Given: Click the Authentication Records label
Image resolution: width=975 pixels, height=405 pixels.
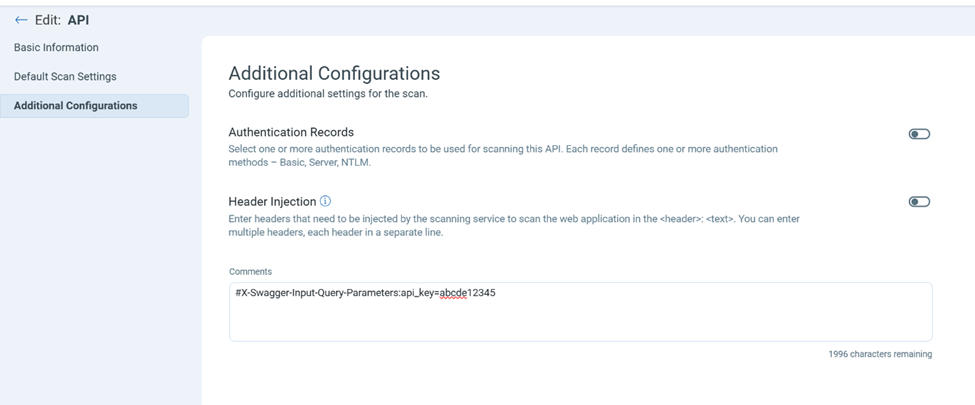Looking at the screenshot, I should pyautogui.click(x=291, y=132).
